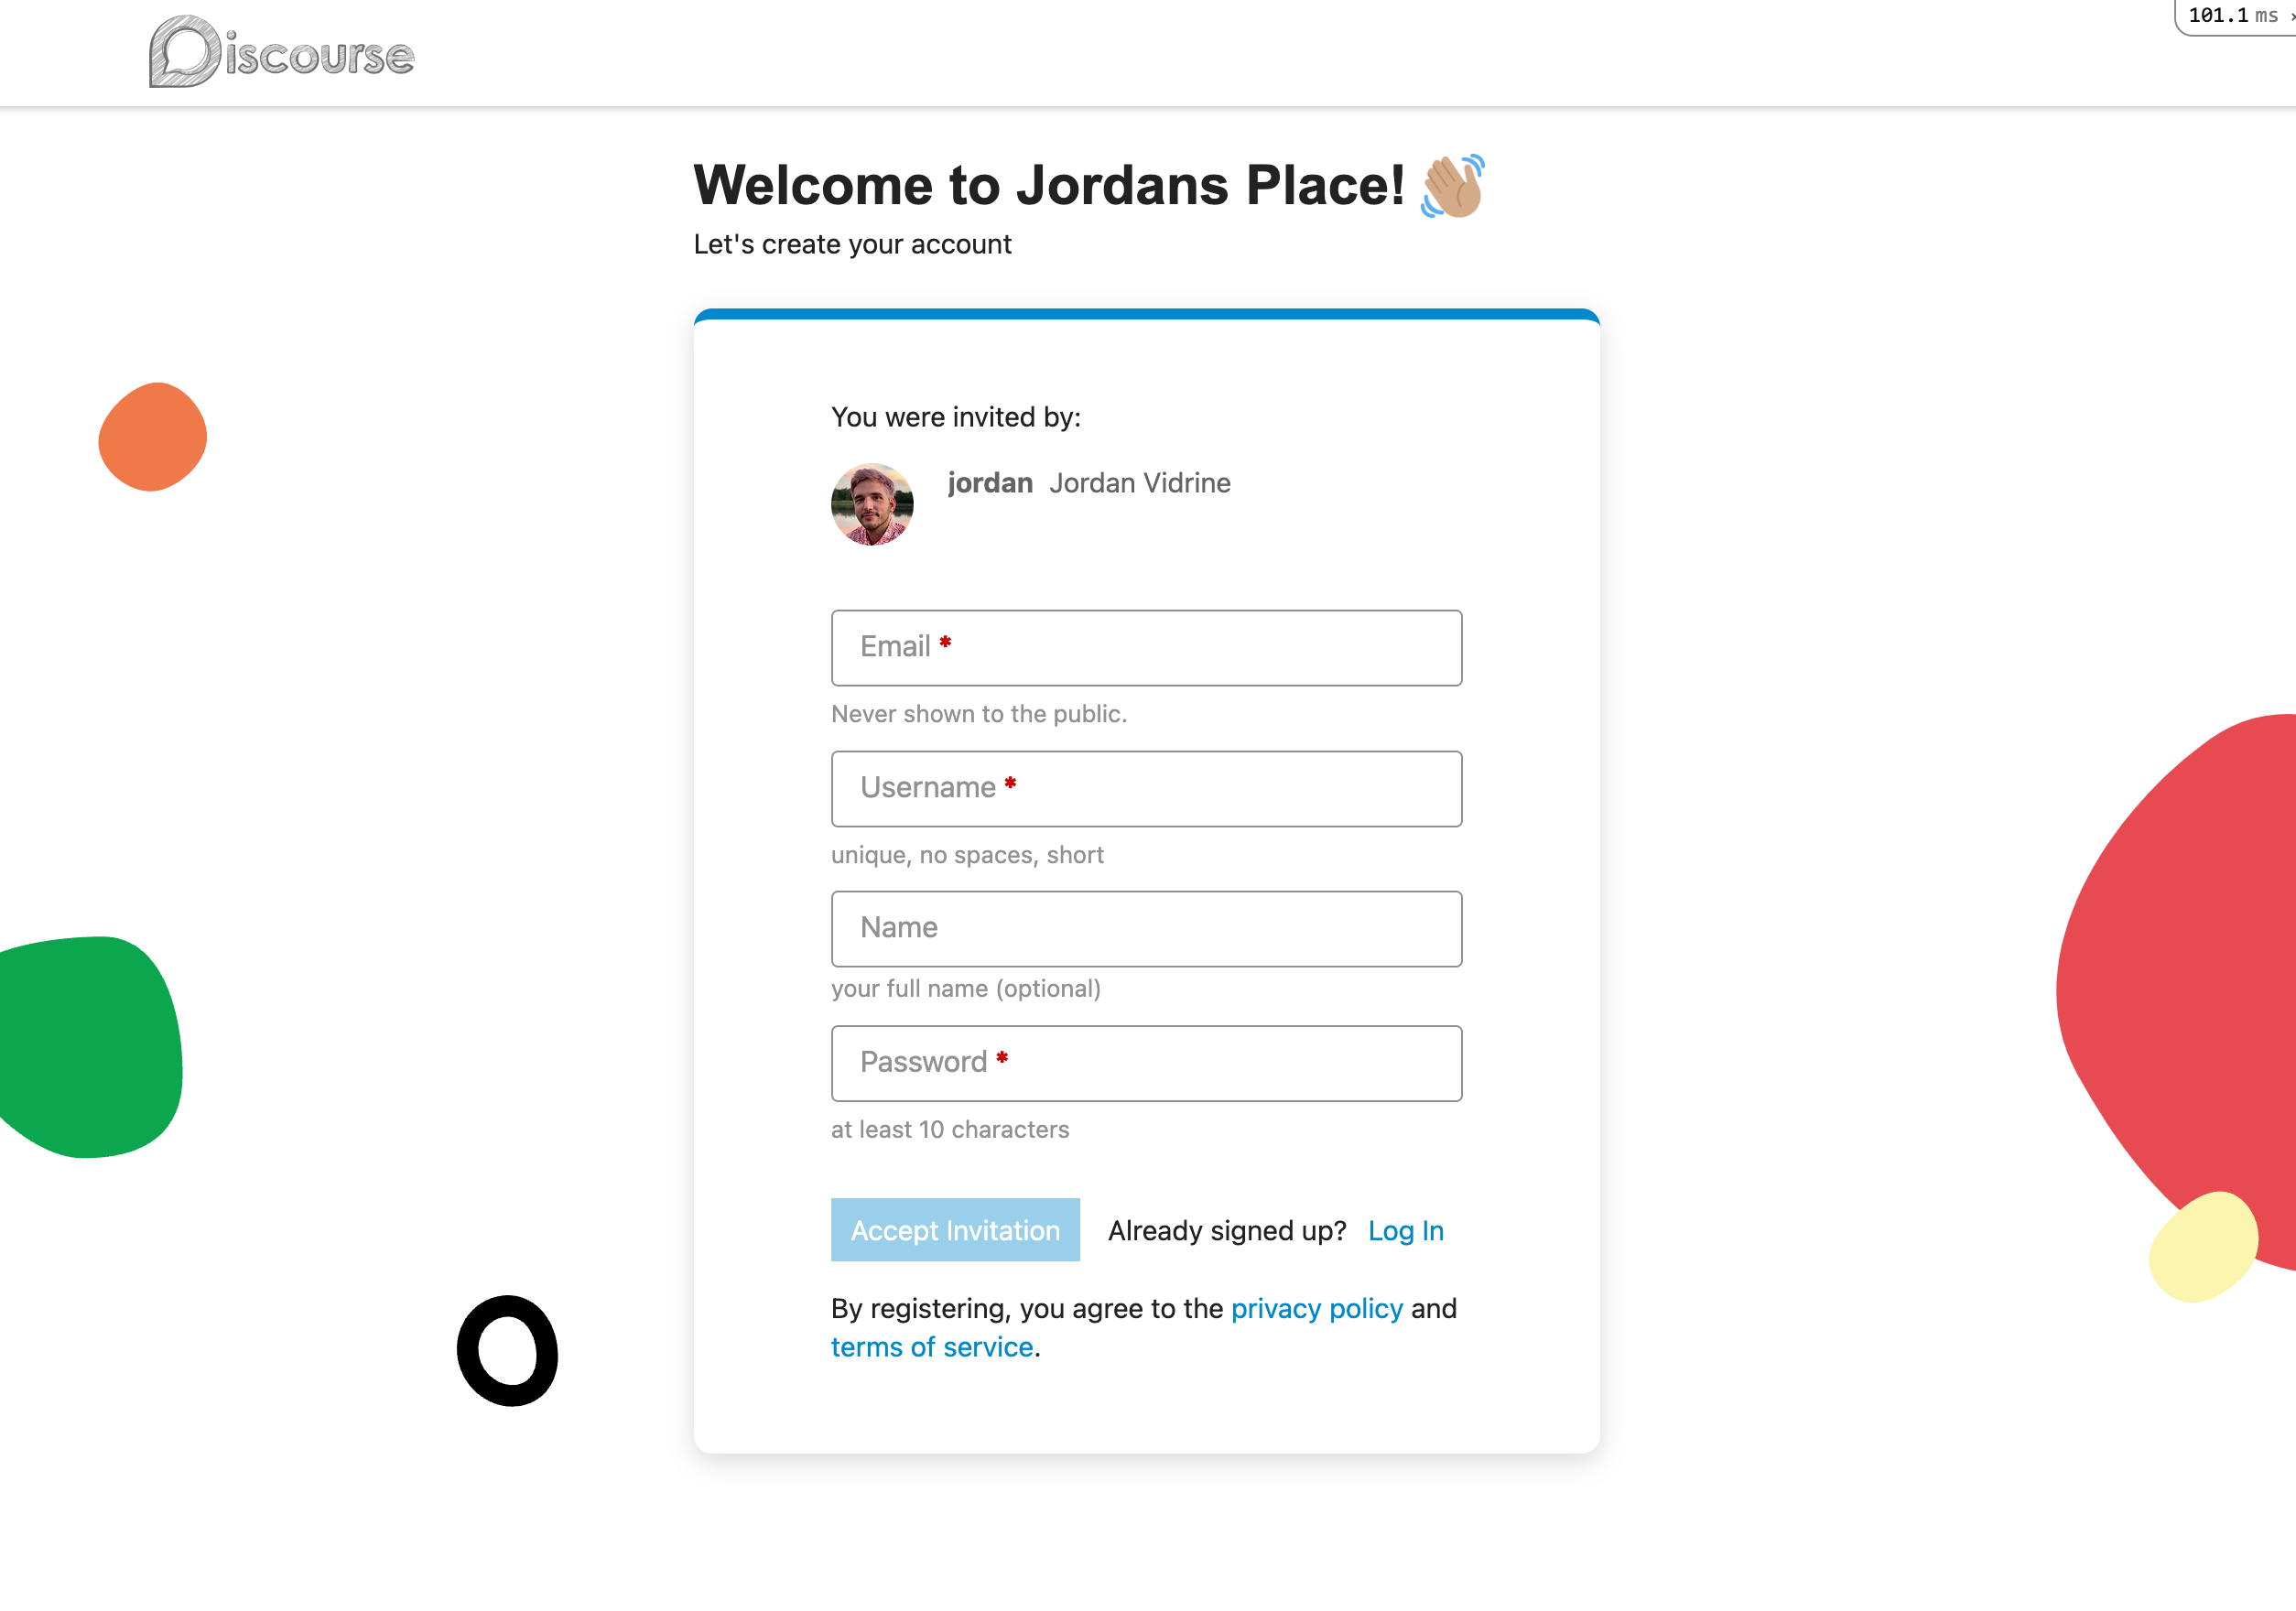Open jordan's avatar photo

click(x=872, y=504)
